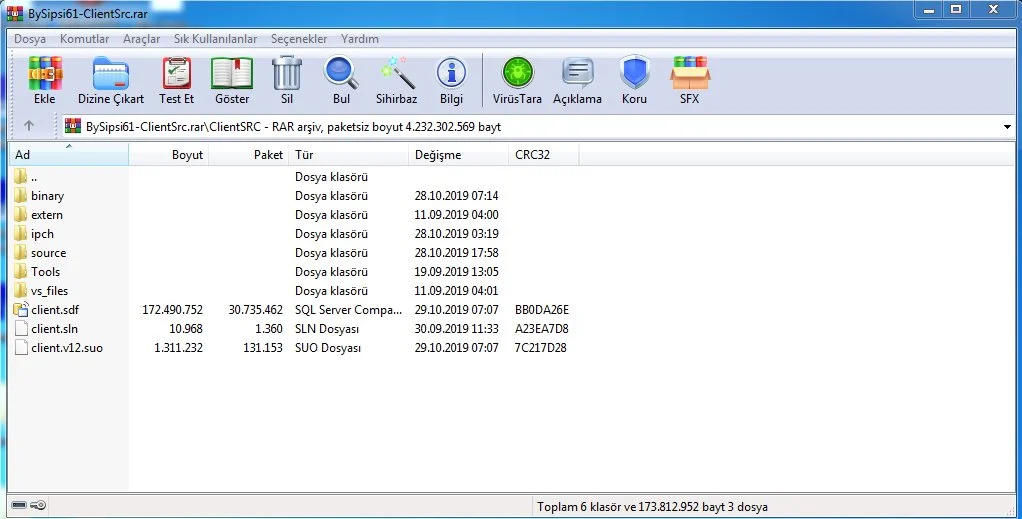Click size value 1.311.232

coord(178,348)
